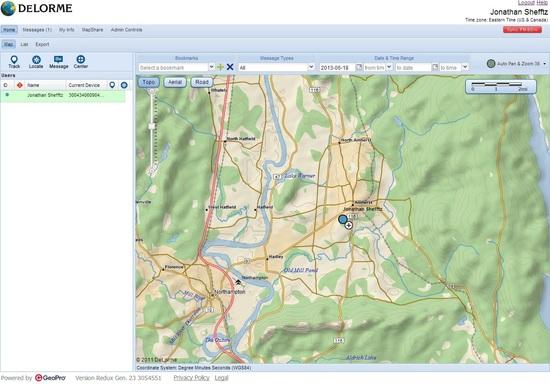Open the Admin Controls tab
Viewport: 550px width, 384px height.
pyautogui.click(x=126, y=30)
